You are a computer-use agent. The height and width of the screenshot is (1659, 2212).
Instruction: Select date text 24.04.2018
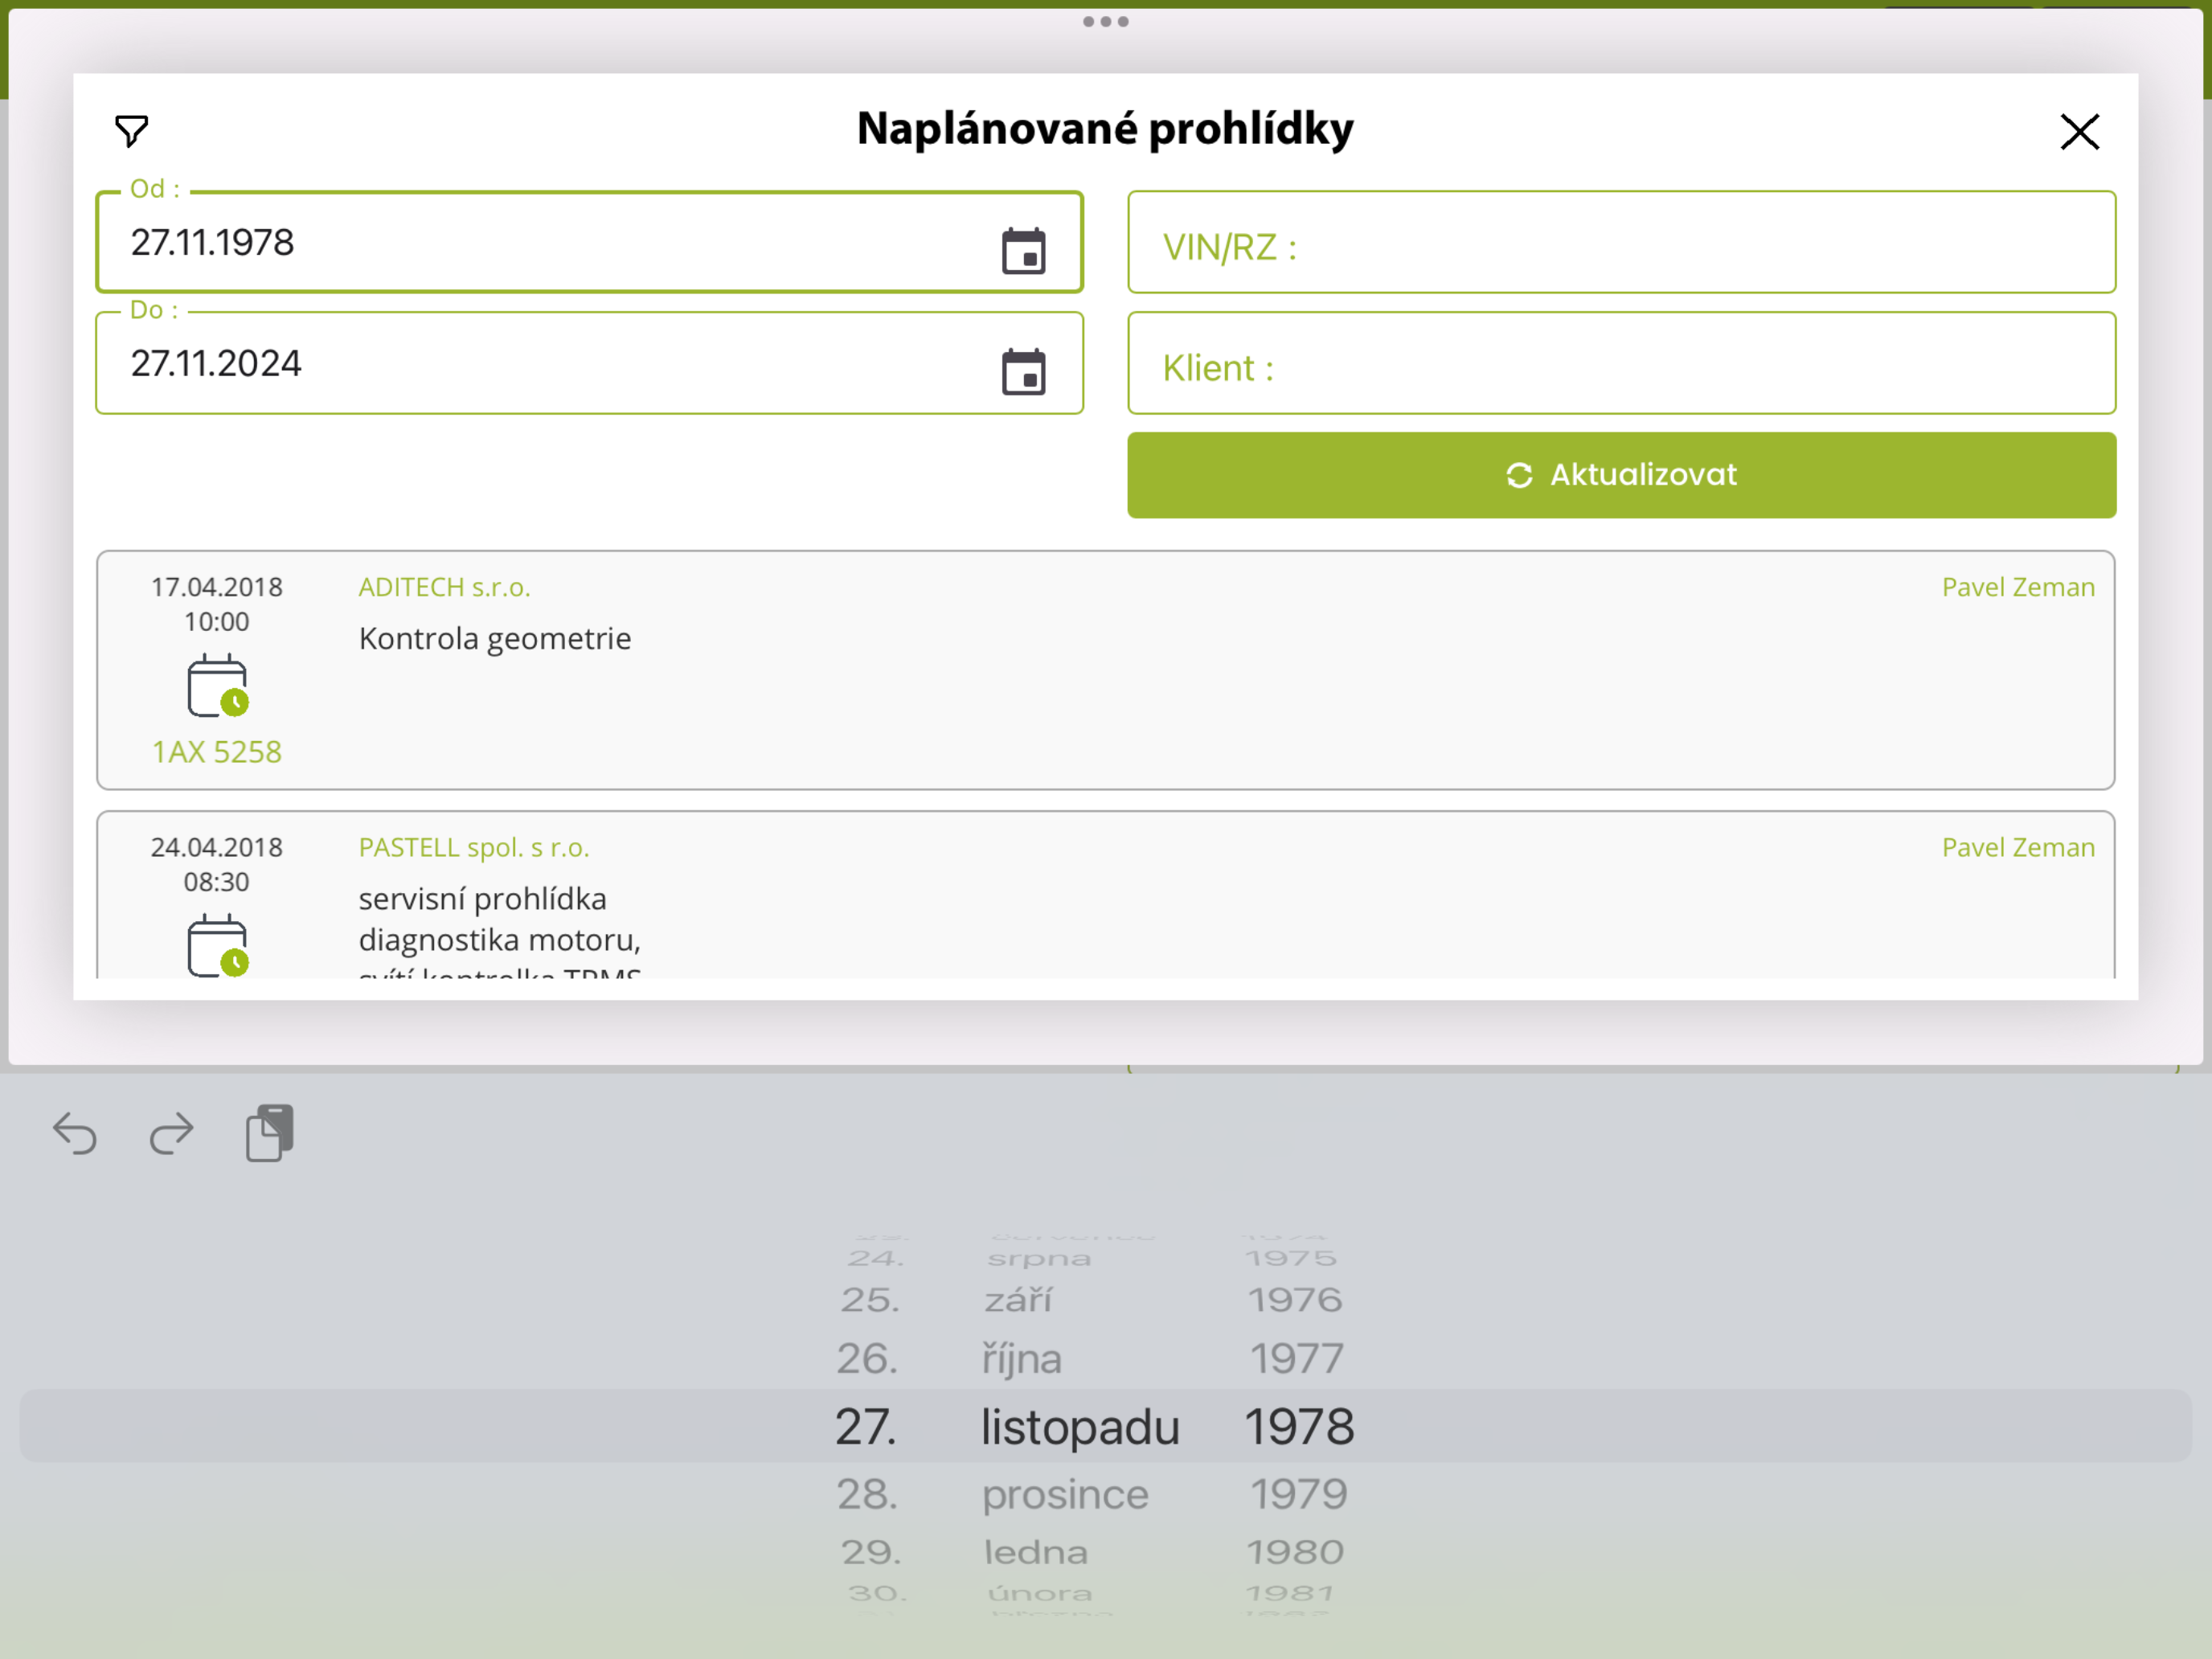tap(217, 848)
